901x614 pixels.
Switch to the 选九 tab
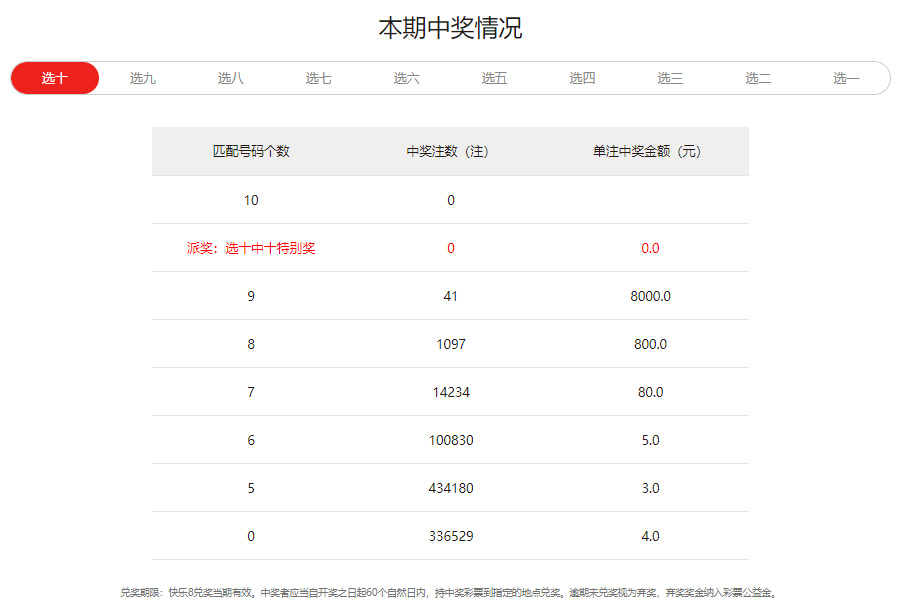[143, 78]
